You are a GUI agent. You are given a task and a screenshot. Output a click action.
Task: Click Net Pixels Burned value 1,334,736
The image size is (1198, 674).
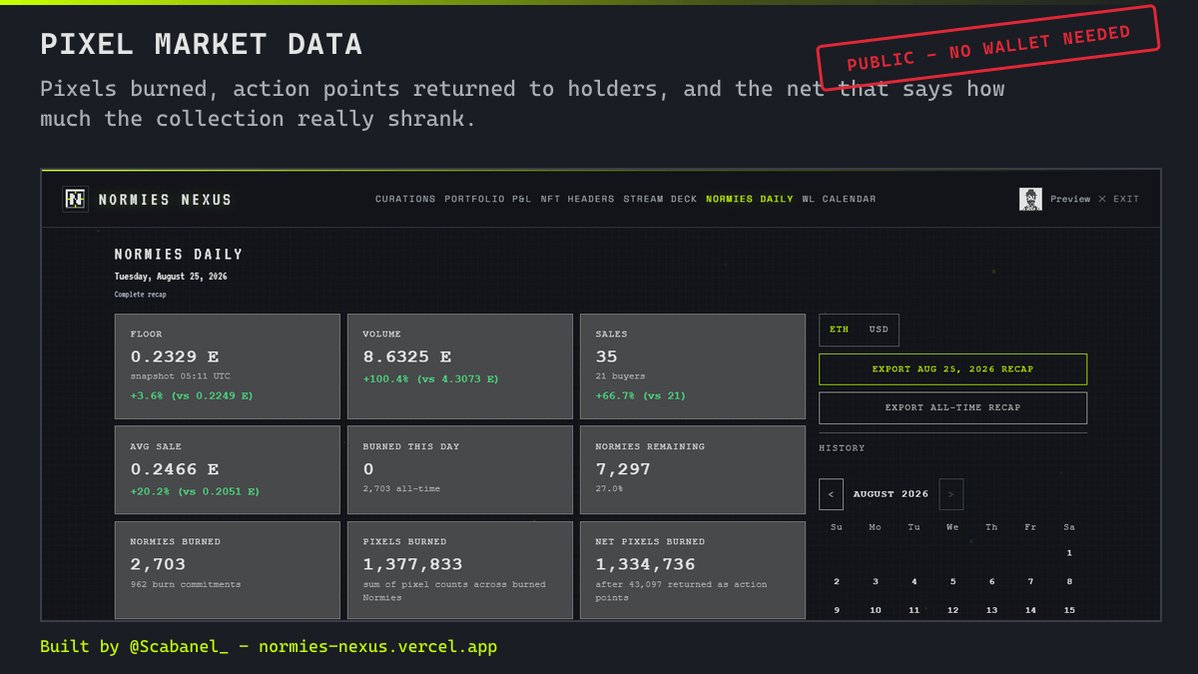tap(646, 564)
